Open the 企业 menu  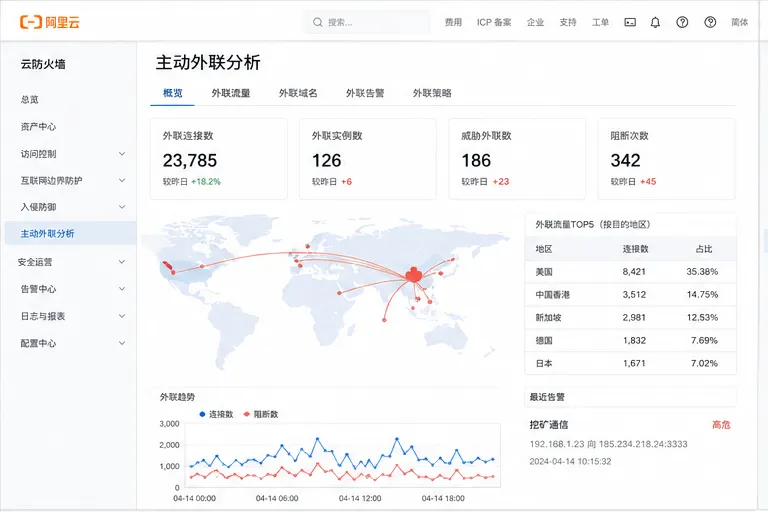pyautogui.click(x=535, y=22)
